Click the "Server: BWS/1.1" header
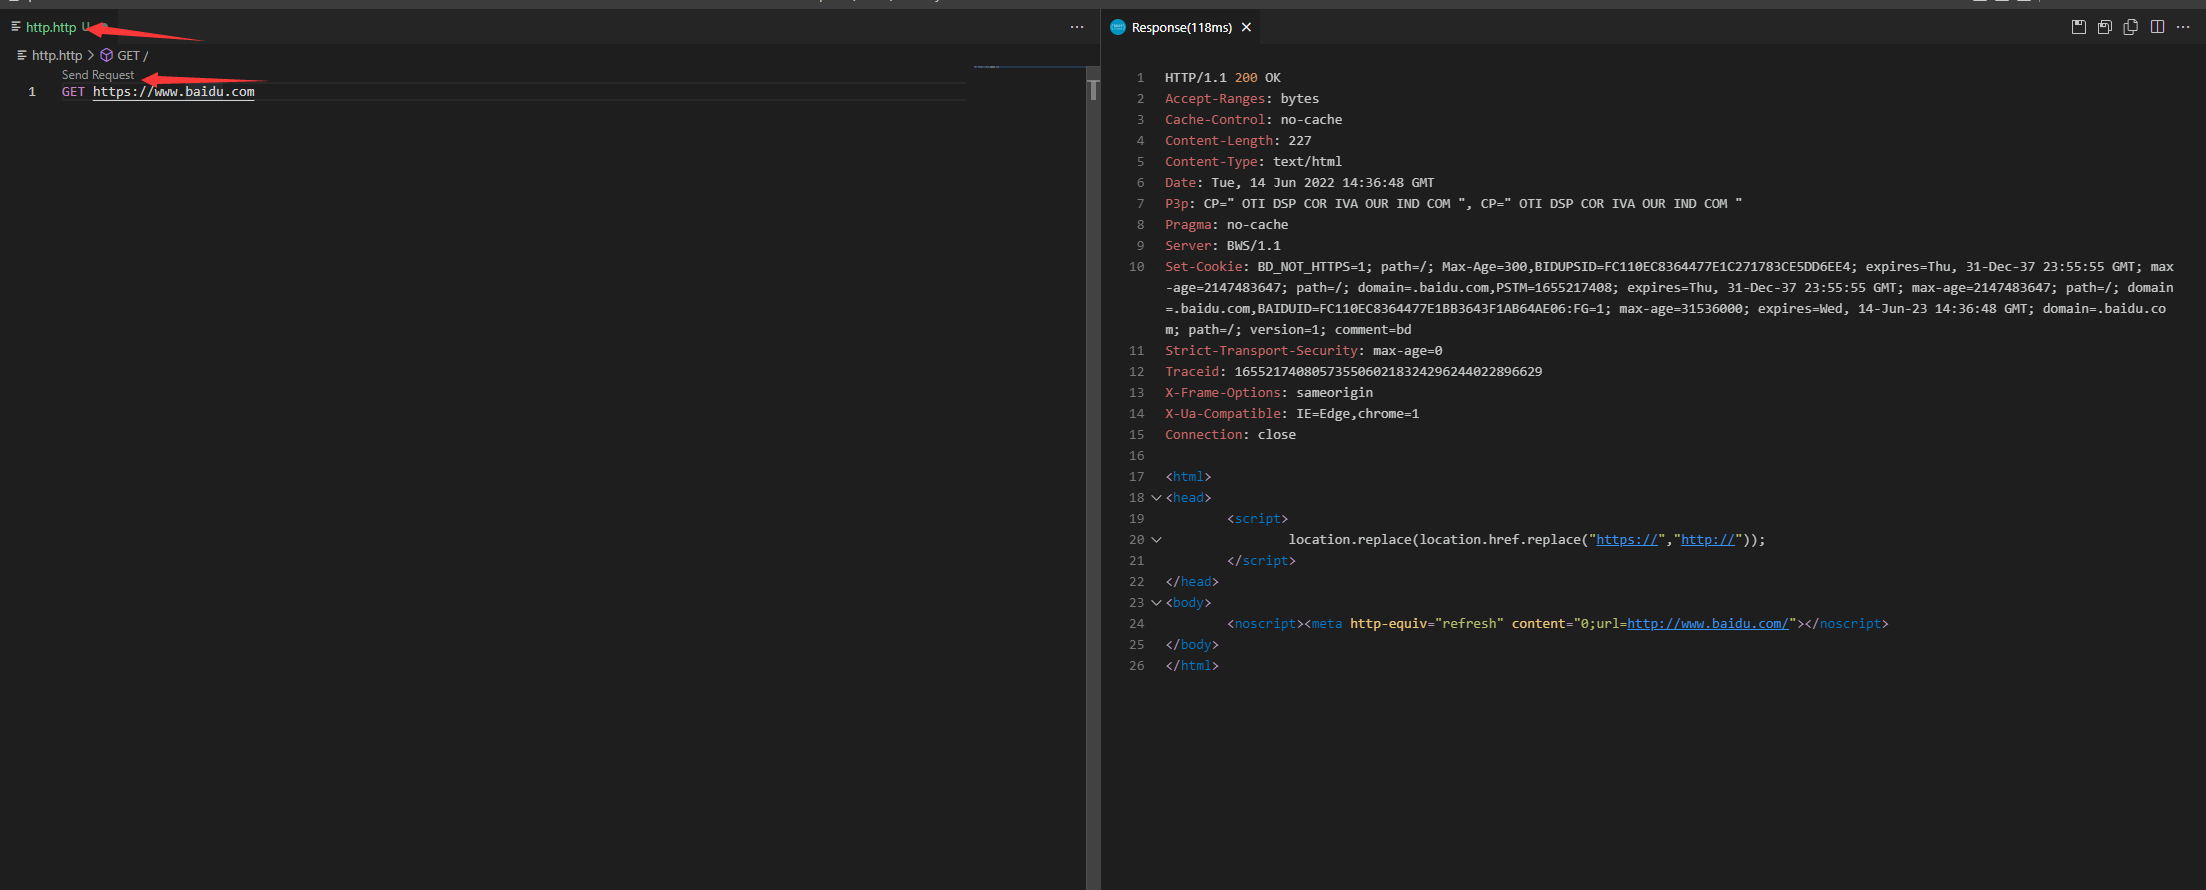 point(1223,246)
